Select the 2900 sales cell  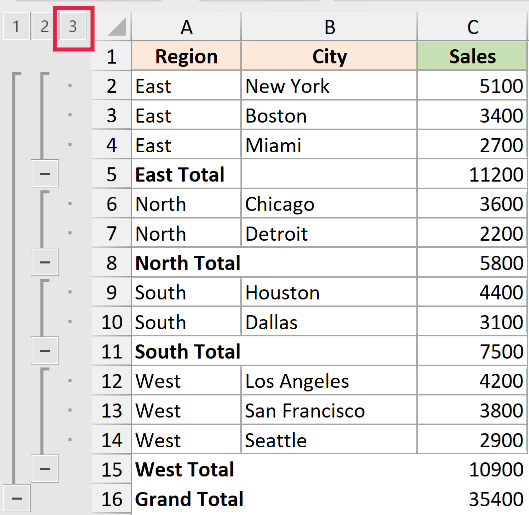coord(472,440)
